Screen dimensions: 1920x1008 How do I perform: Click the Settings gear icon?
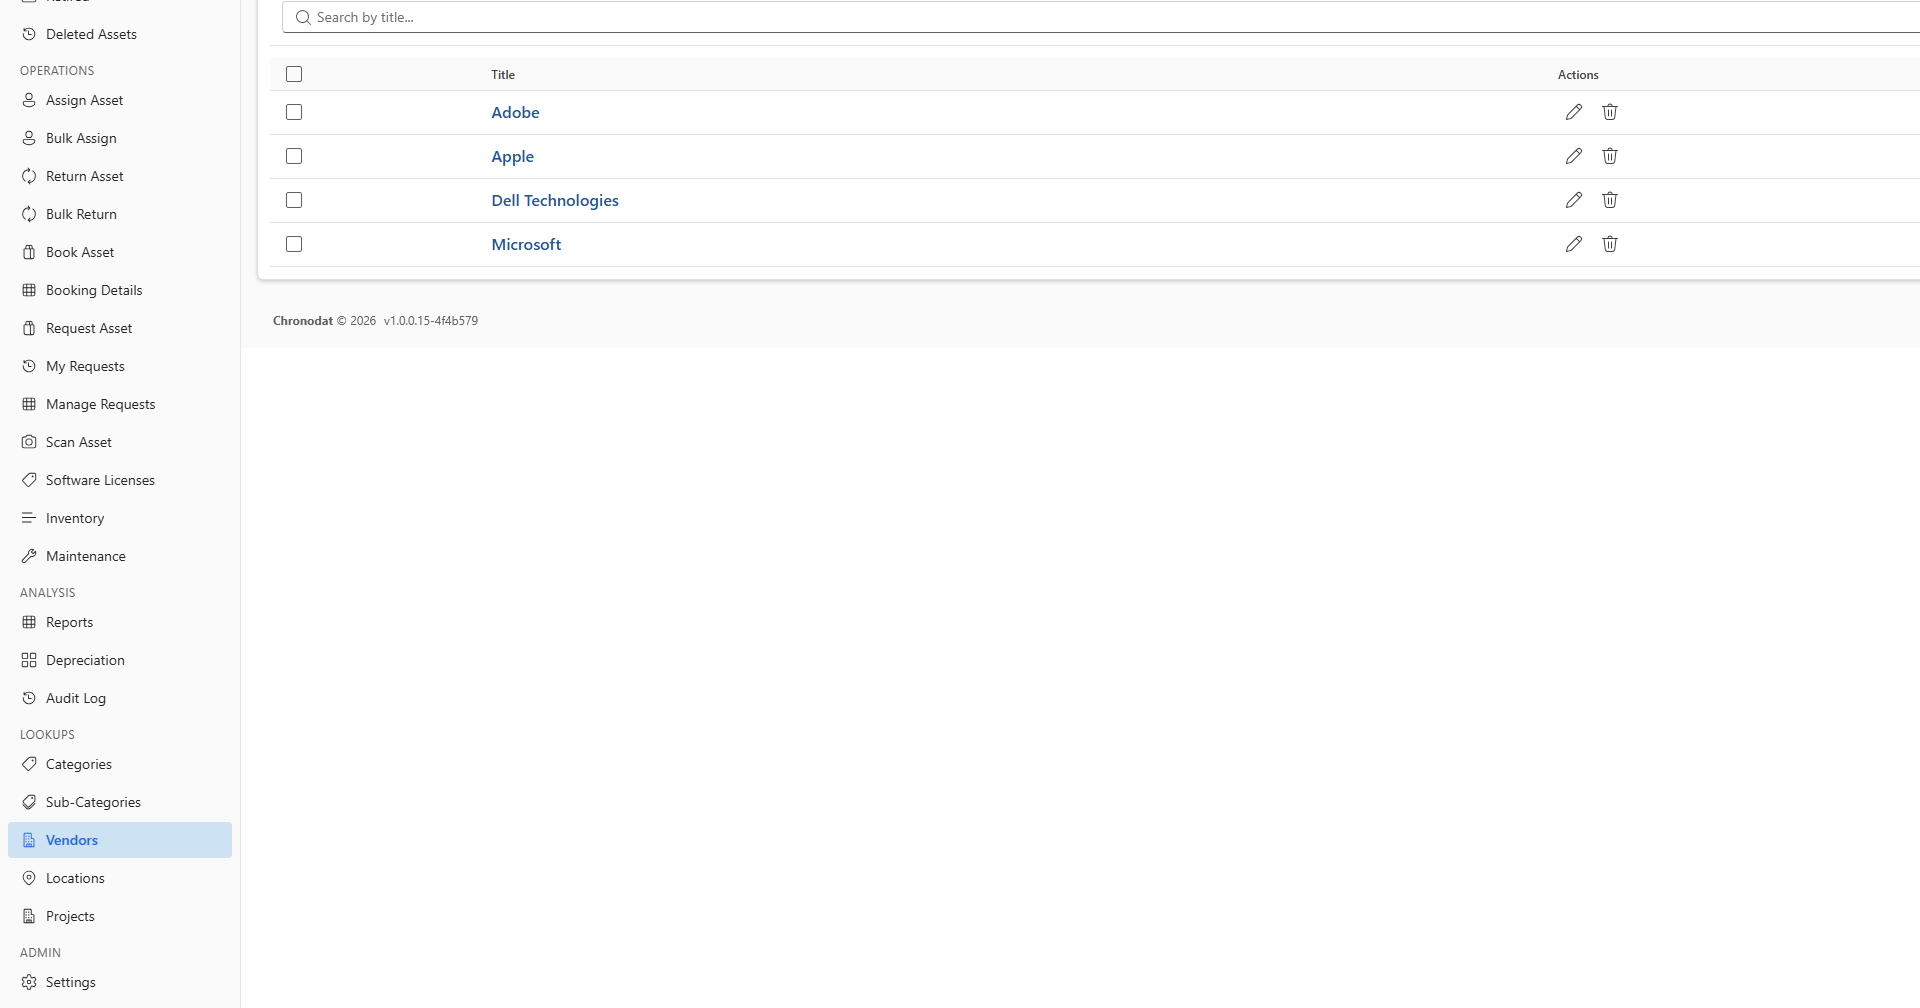pos(29,982)
